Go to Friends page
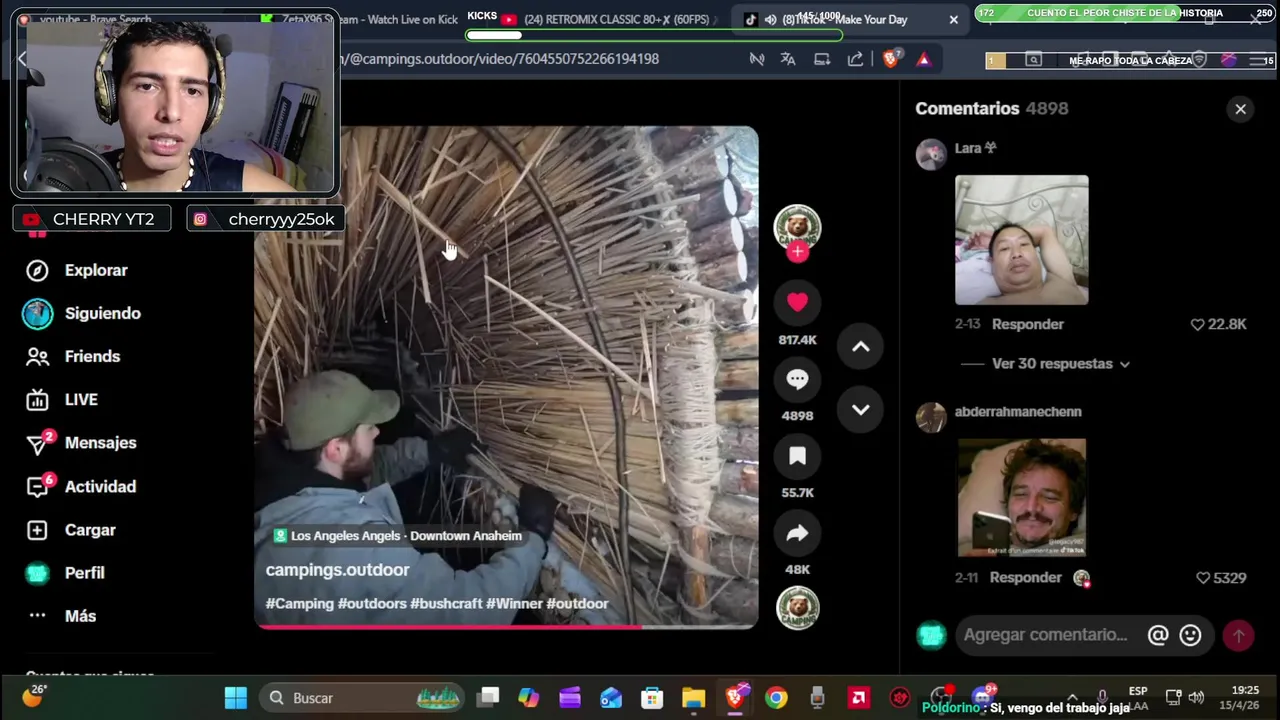Viewport: 1280px width, 720px height. (73, 356)
